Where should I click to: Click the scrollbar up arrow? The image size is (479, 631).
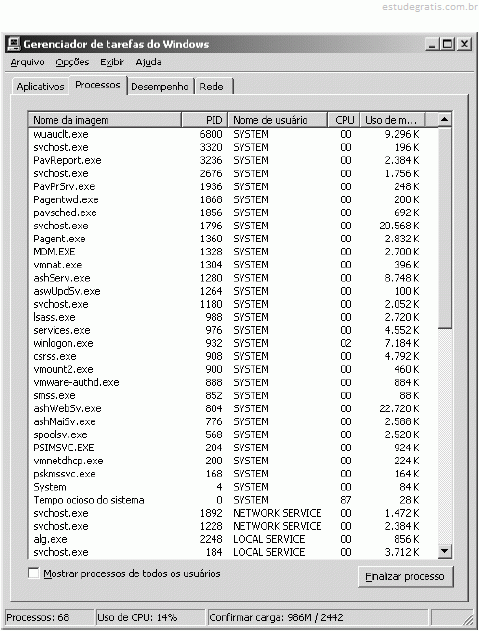tap(444, 119)
